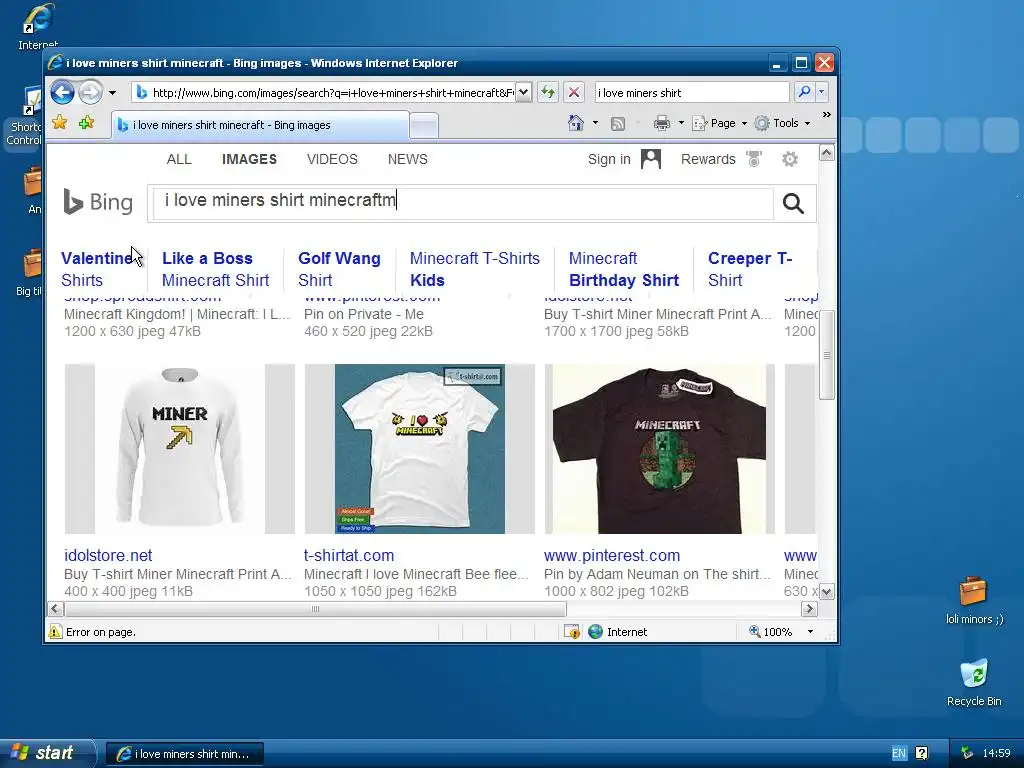This screenshot has height=768, width=1024.
Task: Open Bing Rewards link
Action: 708,159
